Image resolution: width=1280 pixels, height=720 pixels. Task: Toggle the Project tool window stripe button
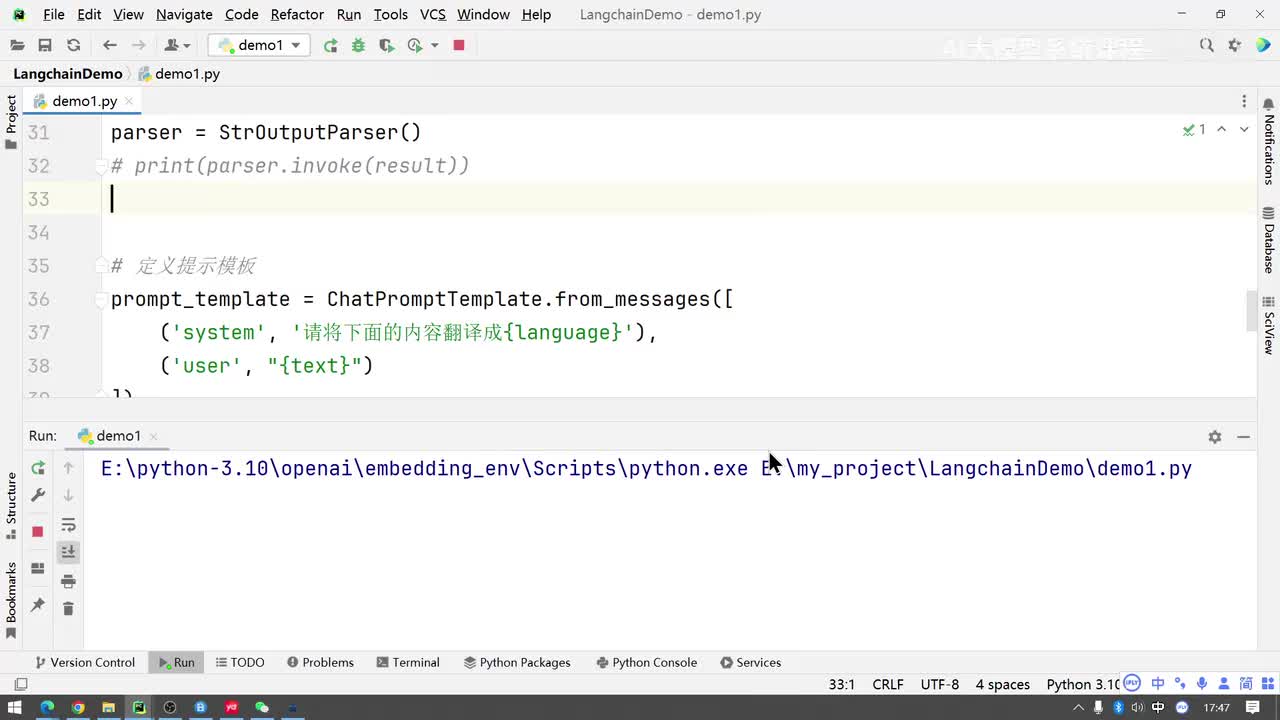coord(11,121)
